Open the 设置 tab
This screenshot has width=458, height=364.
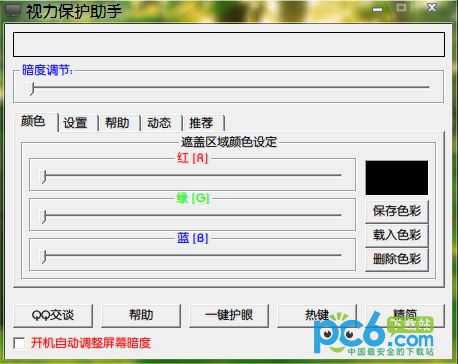(77, 123)
